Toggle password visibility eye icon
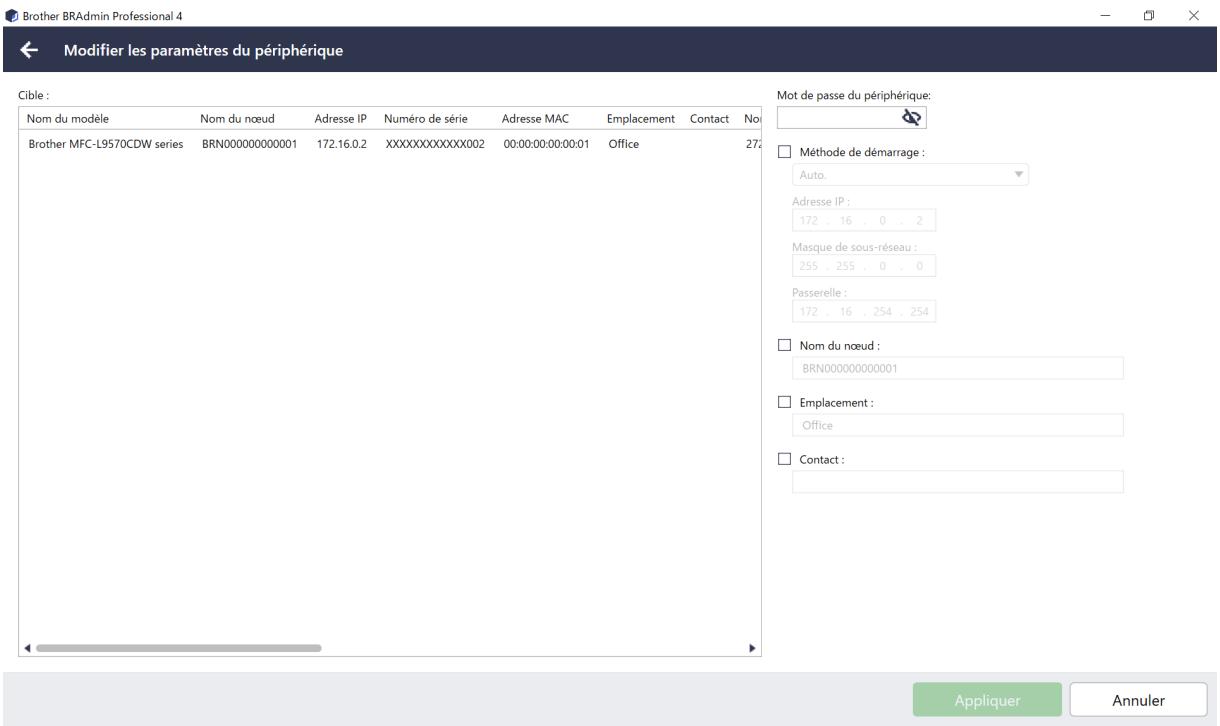The width and height of the screenshot is (1220, 726). click(x=912, y=118)
